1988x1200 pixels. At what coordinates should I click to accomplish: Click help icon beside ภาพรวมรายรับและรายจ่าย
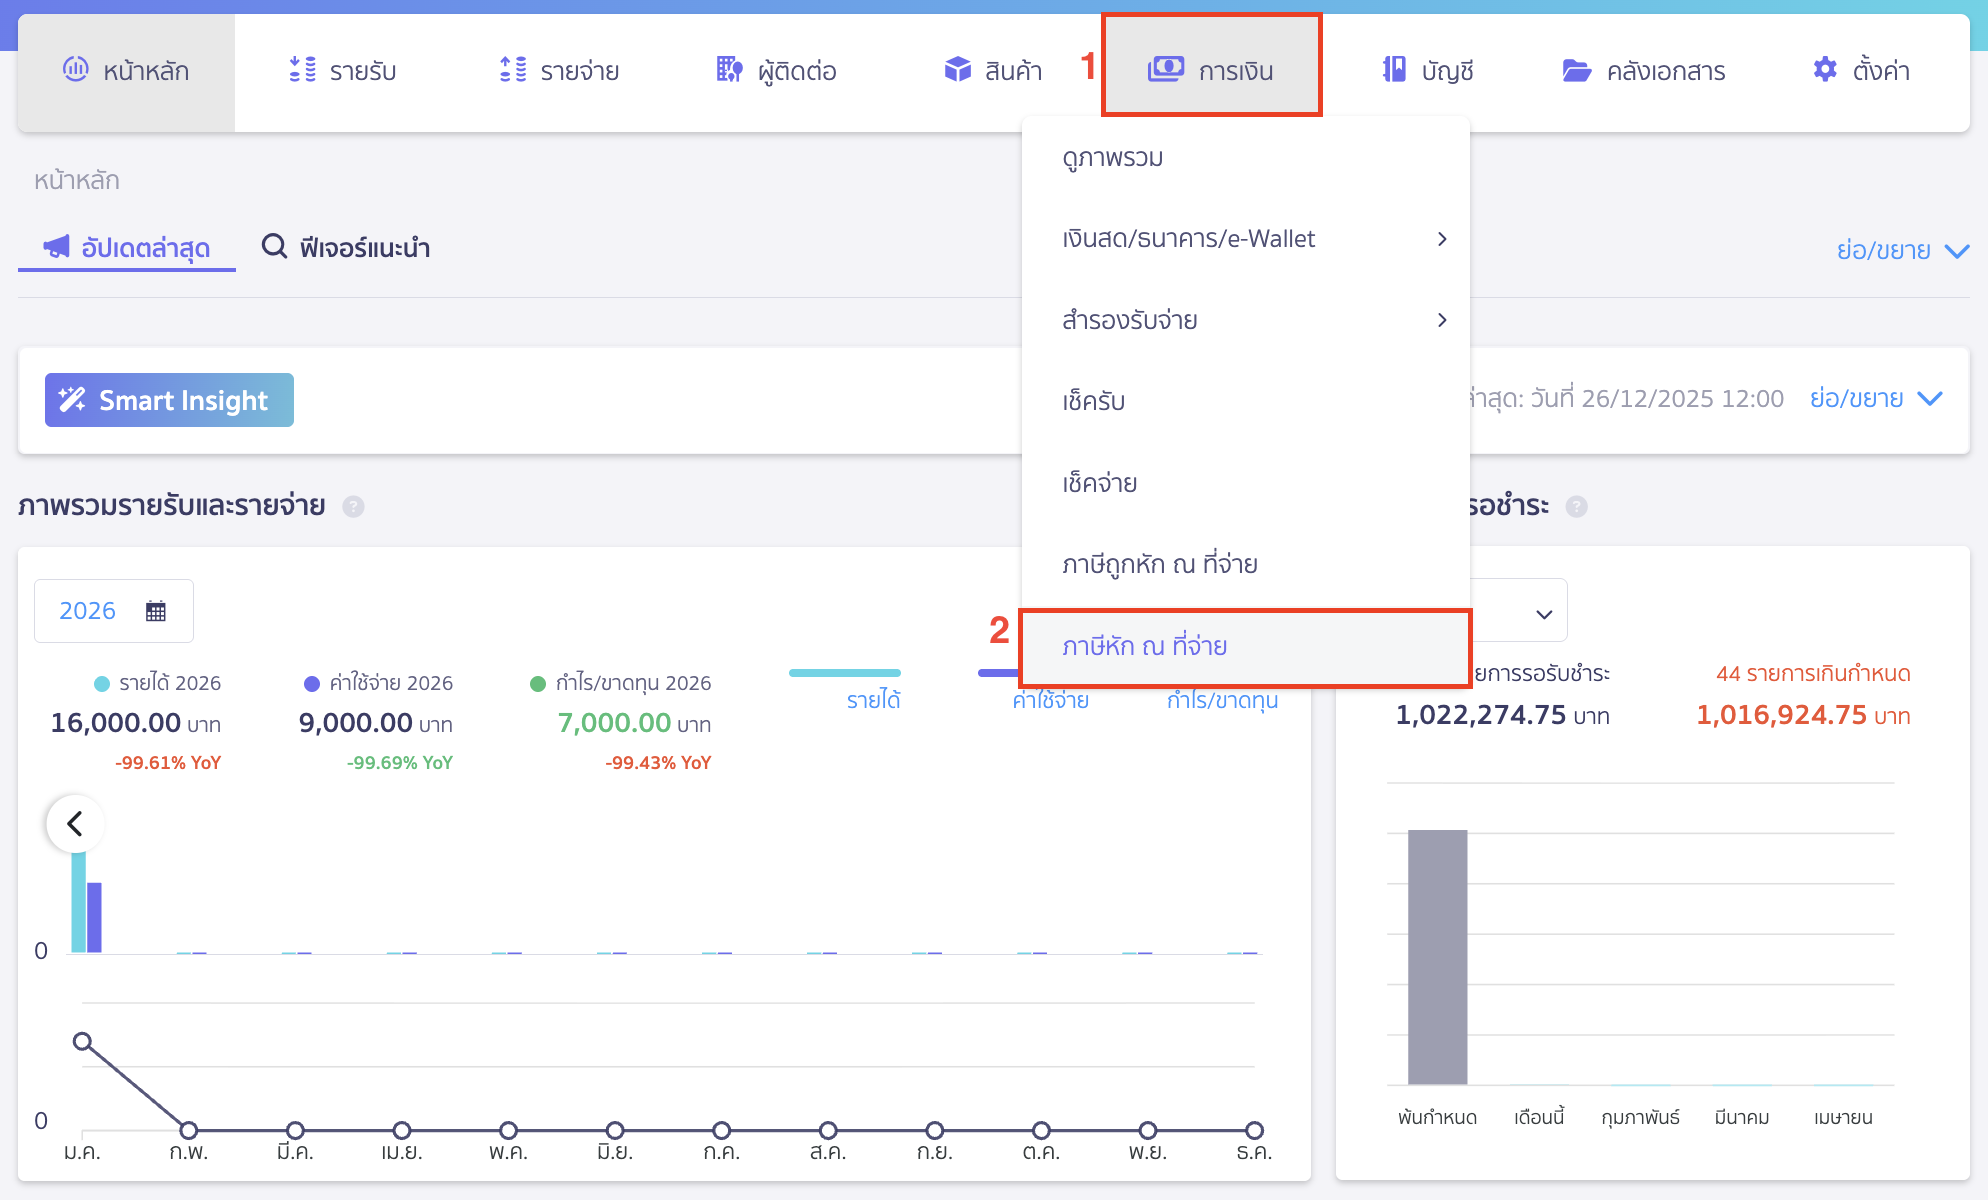point(353,507)
